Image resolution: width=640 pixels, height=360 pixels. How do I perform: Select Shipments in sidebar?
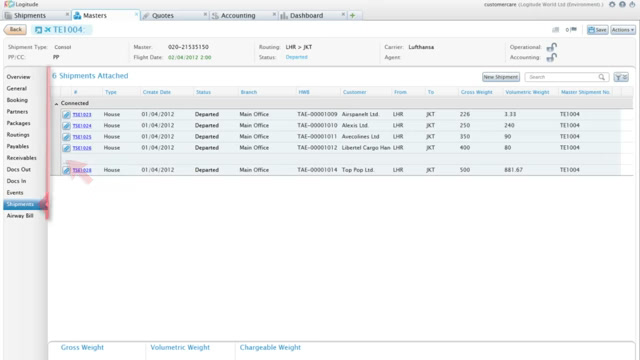click(24, 204)
